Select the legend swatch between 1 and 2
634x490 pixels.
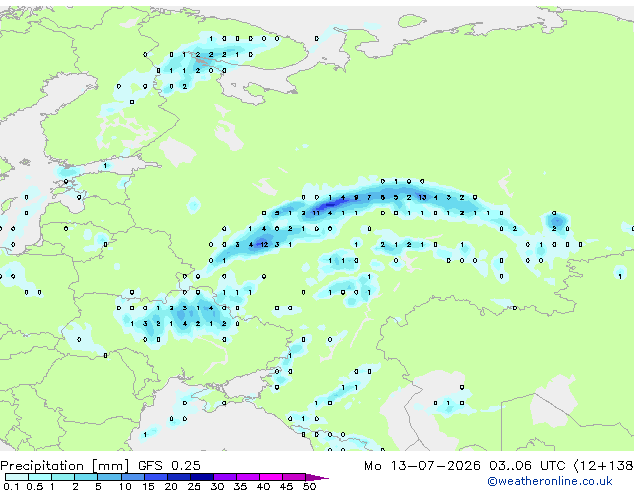tap(63, 477)
